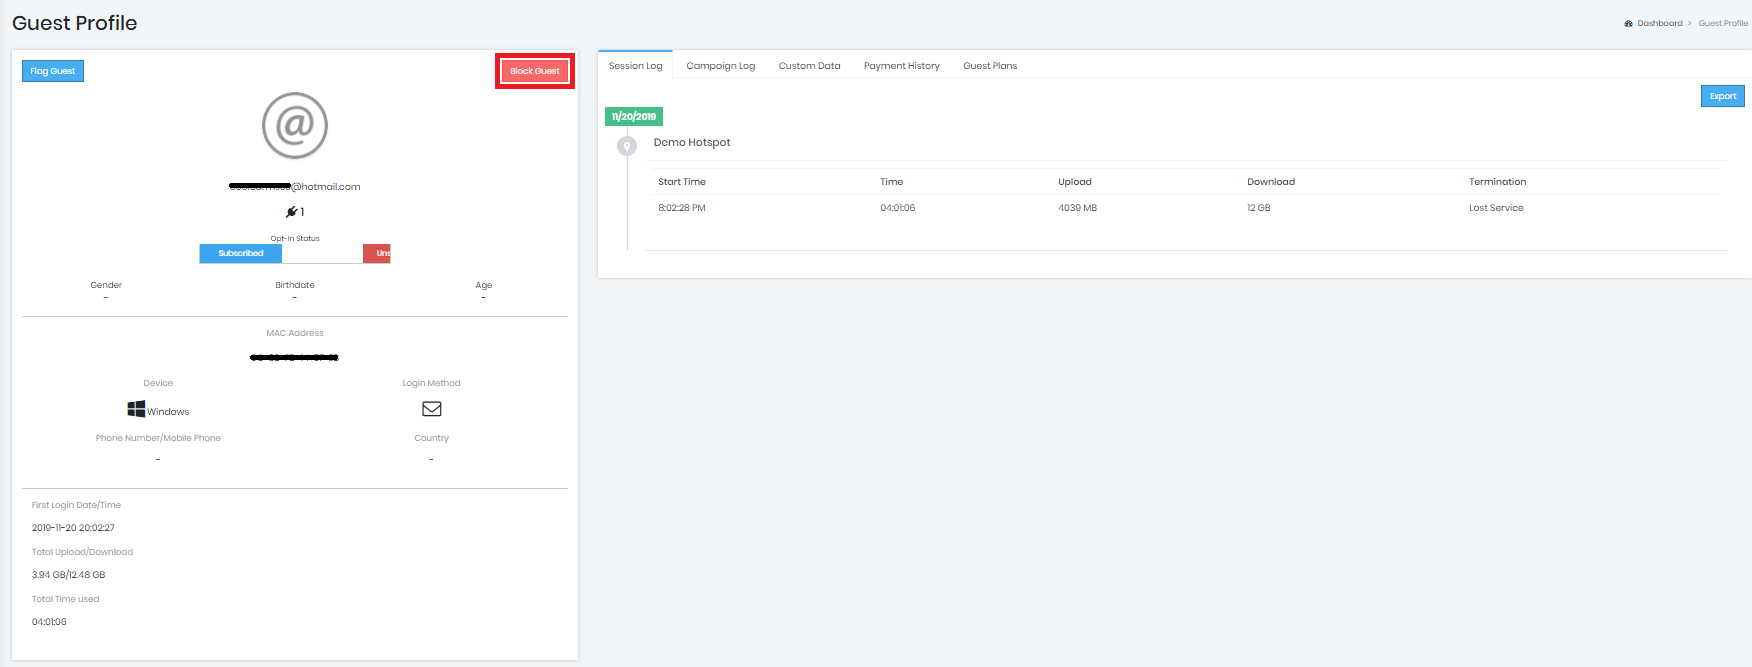Click the email login method icon
The height and width of the screenshot is (667, 1752).
pos(432,409)
